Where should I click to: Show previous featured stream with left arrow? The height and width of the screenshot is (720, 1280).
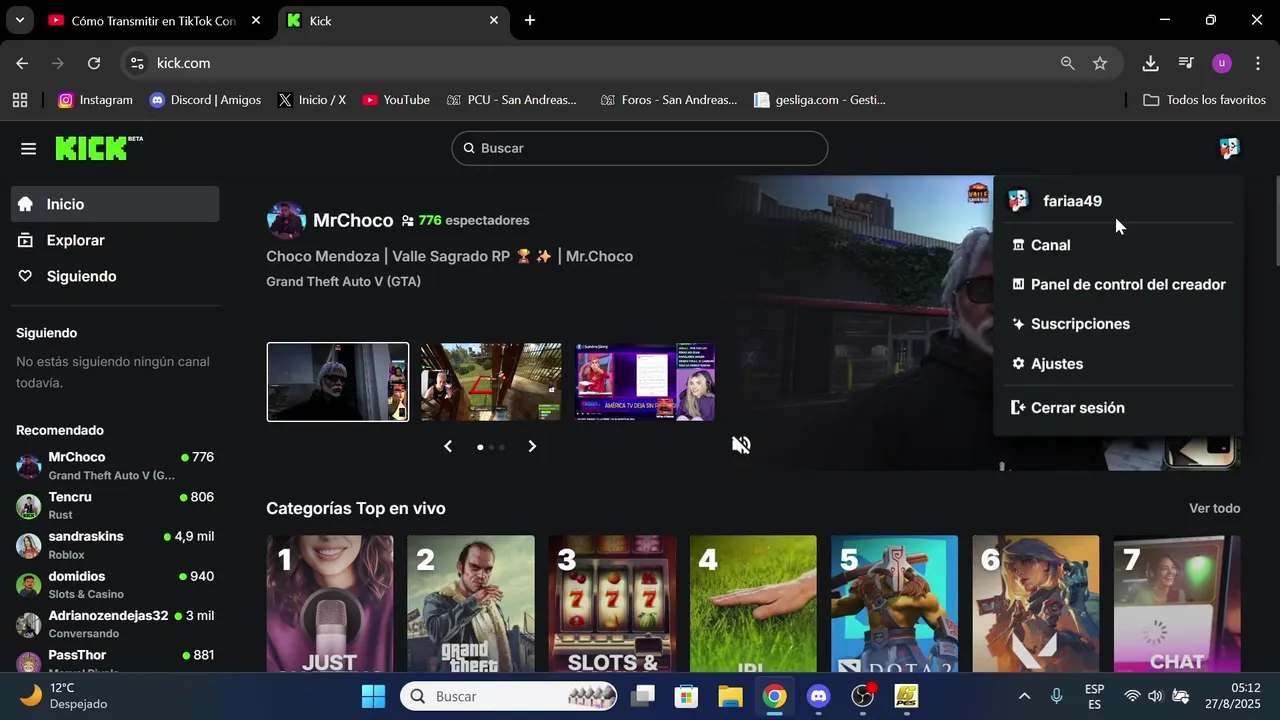click(448, 446)
